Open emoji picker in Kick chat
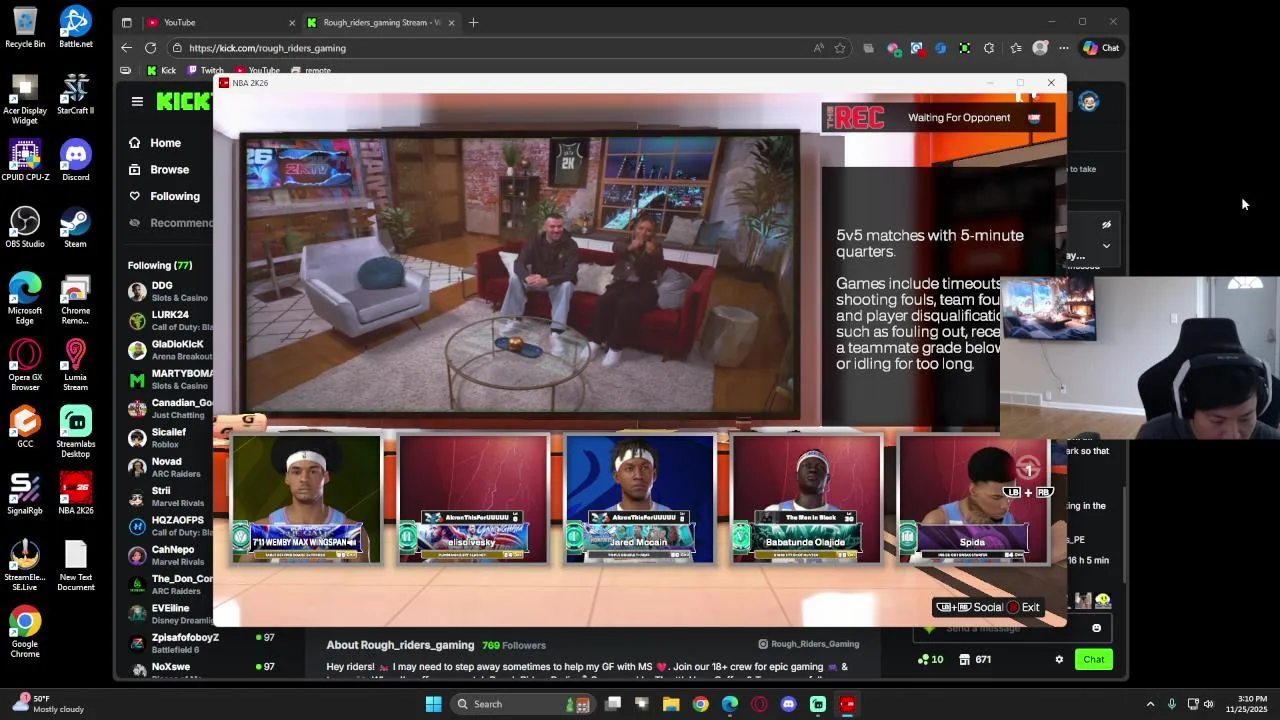Screen dimensions: 1280x720 point(1096,628)
